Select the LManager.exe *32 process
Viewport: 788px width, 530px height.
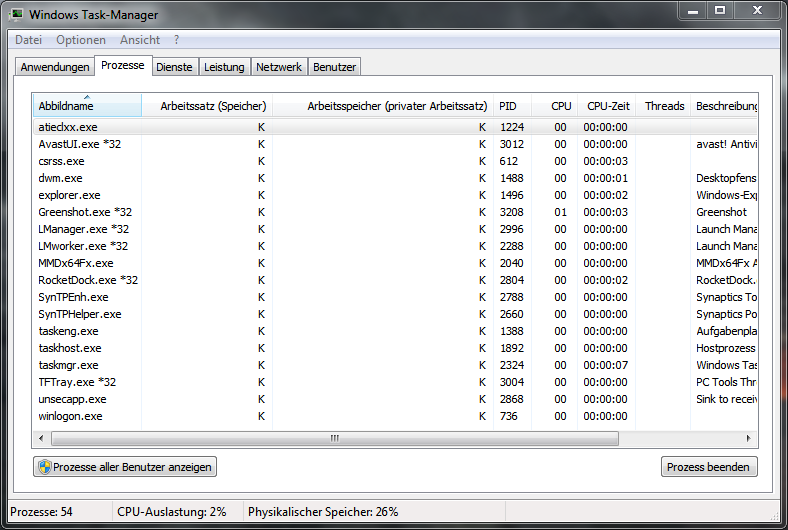tap(396, 229)
